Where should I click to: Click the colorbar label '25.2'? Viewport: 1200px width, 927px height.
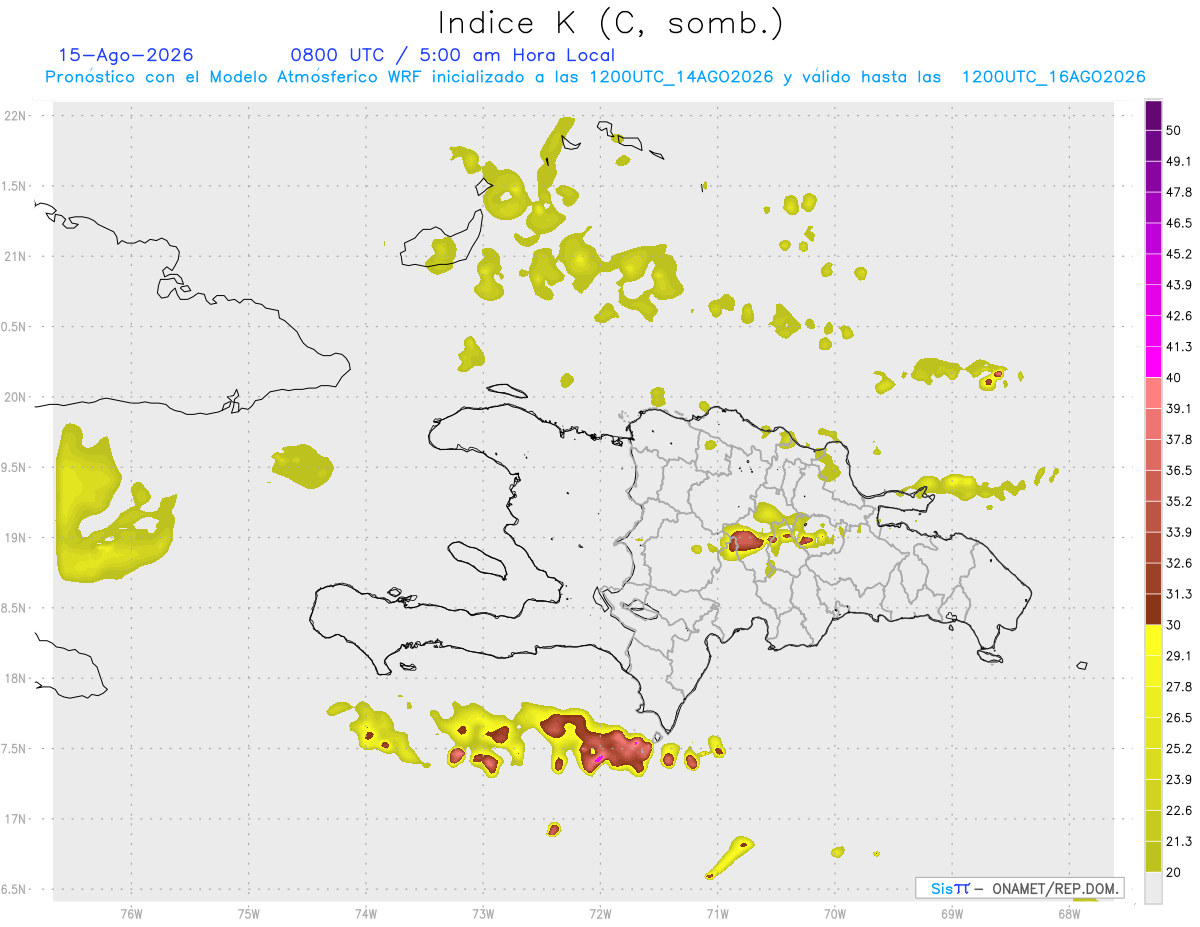[1180, 748]
